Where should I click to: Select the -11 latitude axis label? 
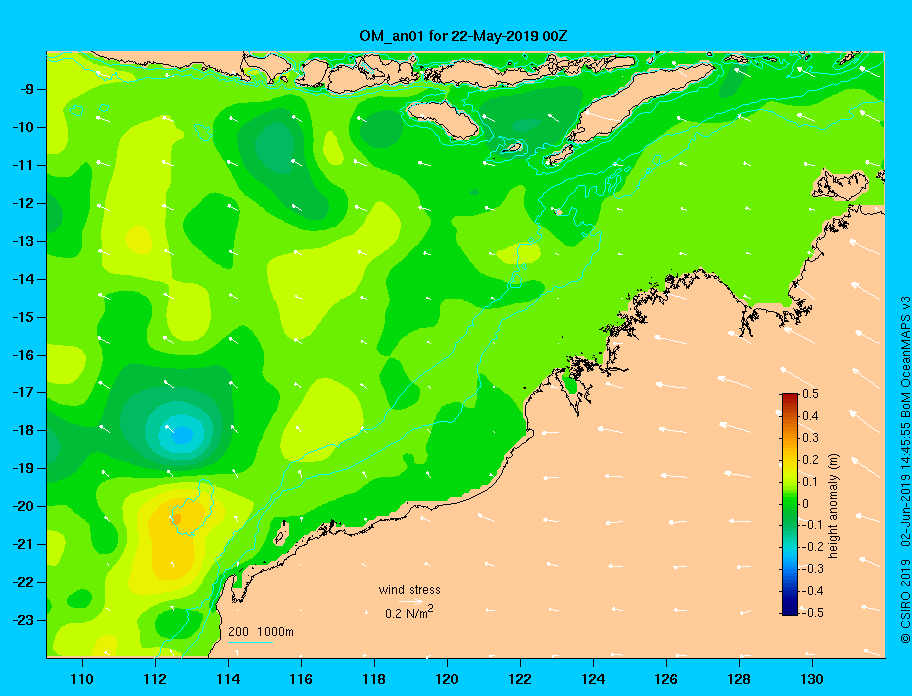point(24,165)
